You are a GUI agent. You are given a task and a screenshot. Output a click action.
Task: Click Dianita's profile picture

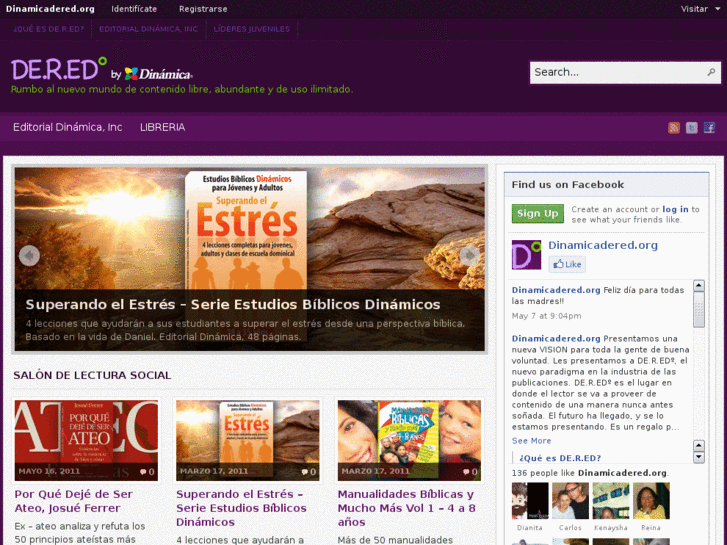[x=530, y=500]
